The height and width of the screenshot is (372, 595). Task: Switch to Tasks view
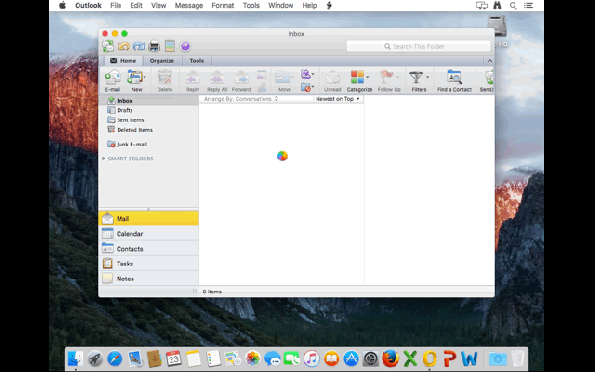148,263
